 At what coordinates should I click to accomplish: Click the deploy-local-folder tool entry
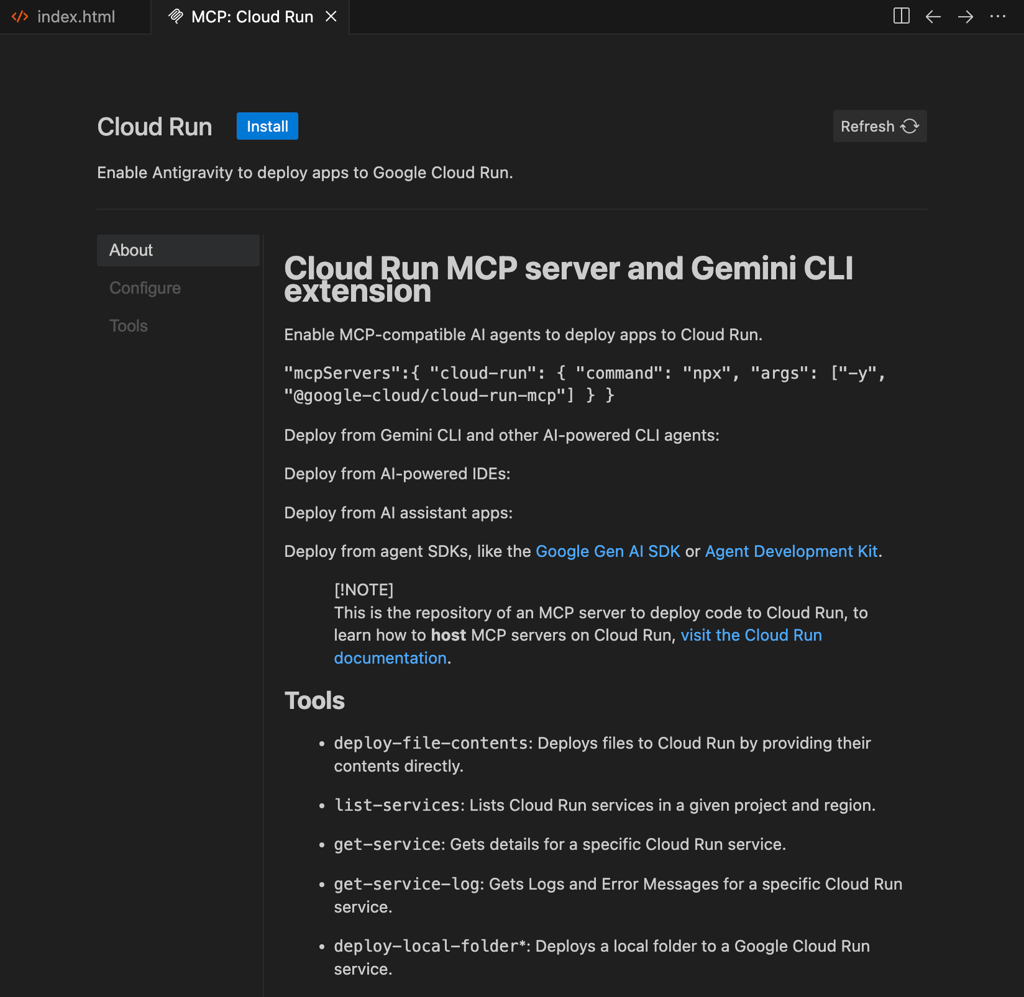[601, 957]
